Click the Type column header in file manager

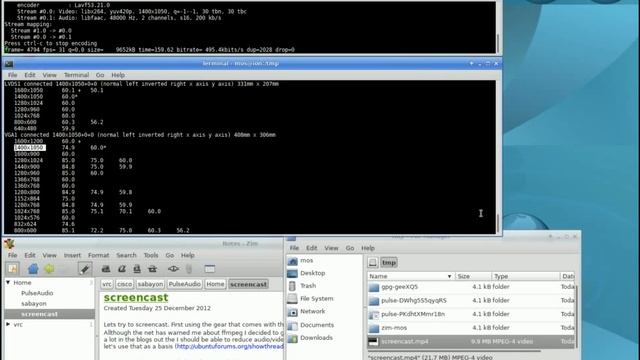click(x=526, y=276)
